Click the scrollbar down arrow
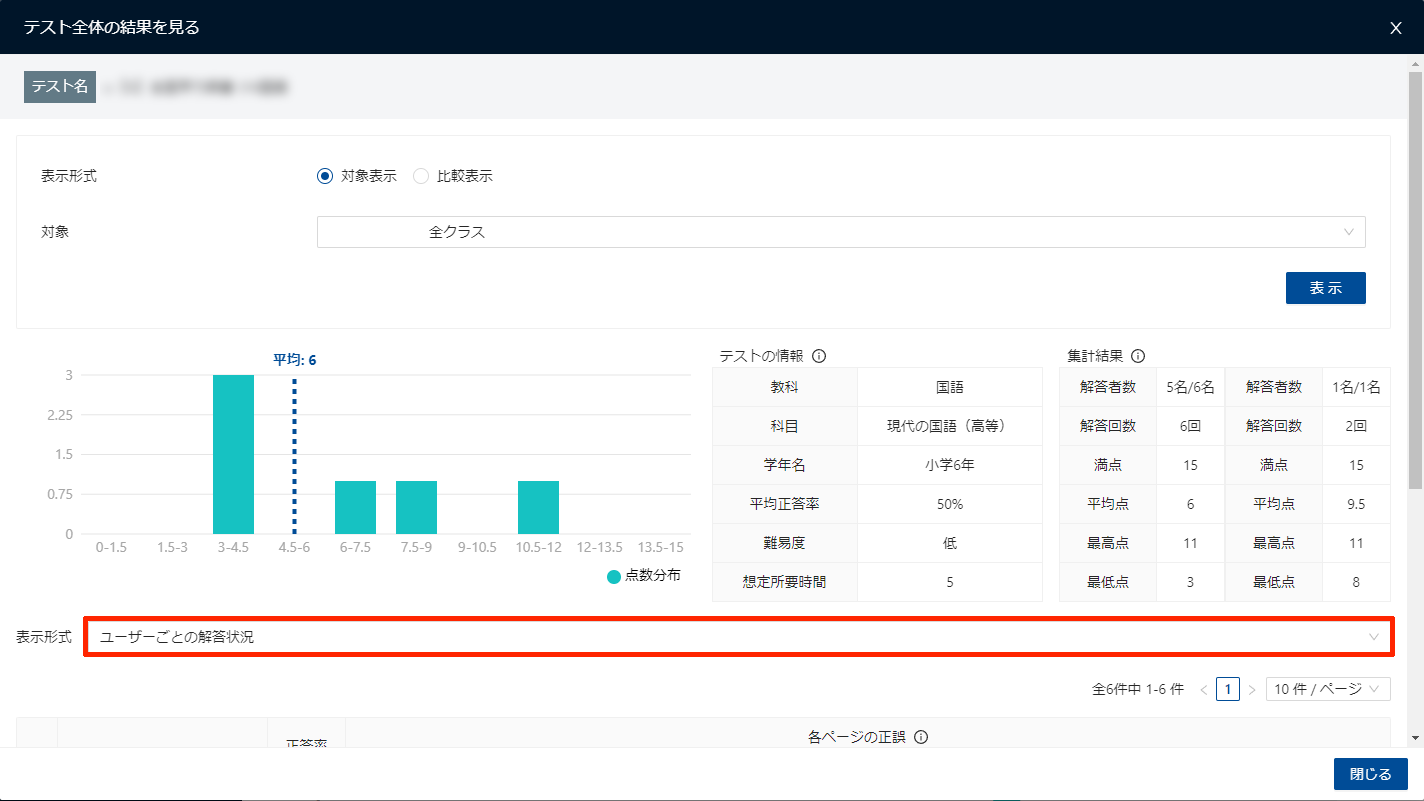This screenshot has height=801, width=1424. (1415, 738)
